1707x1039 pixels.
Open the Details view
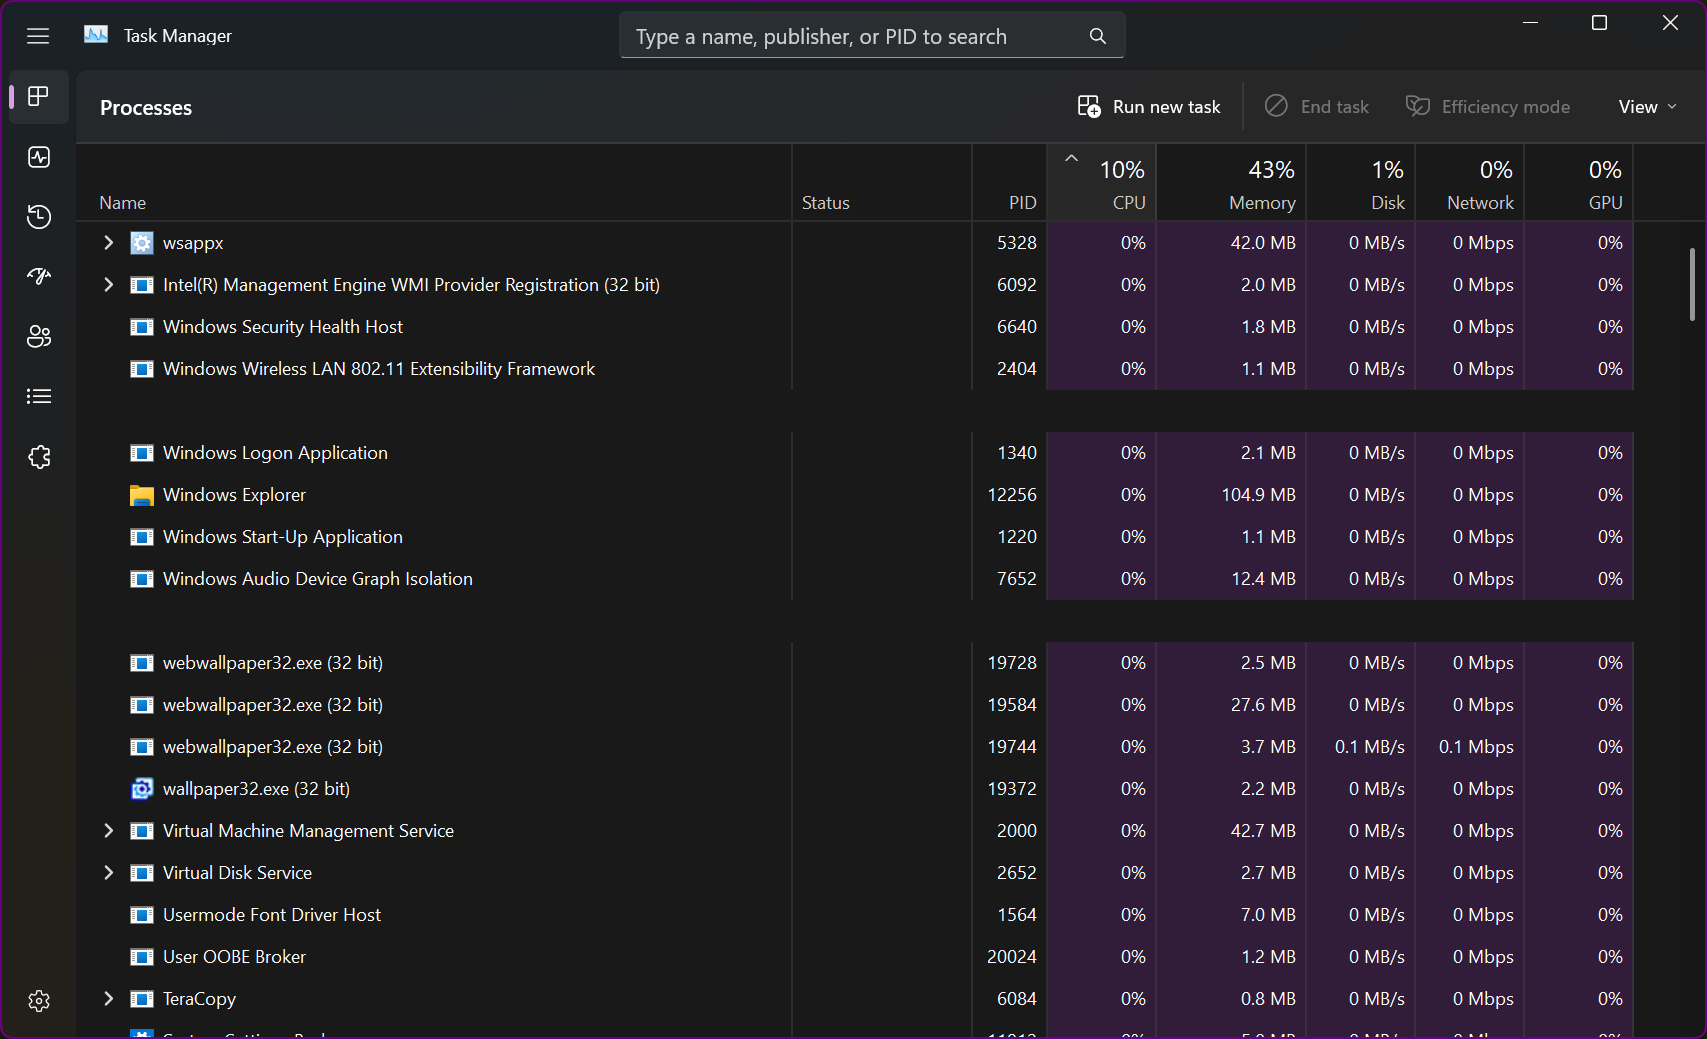(38, 396)
